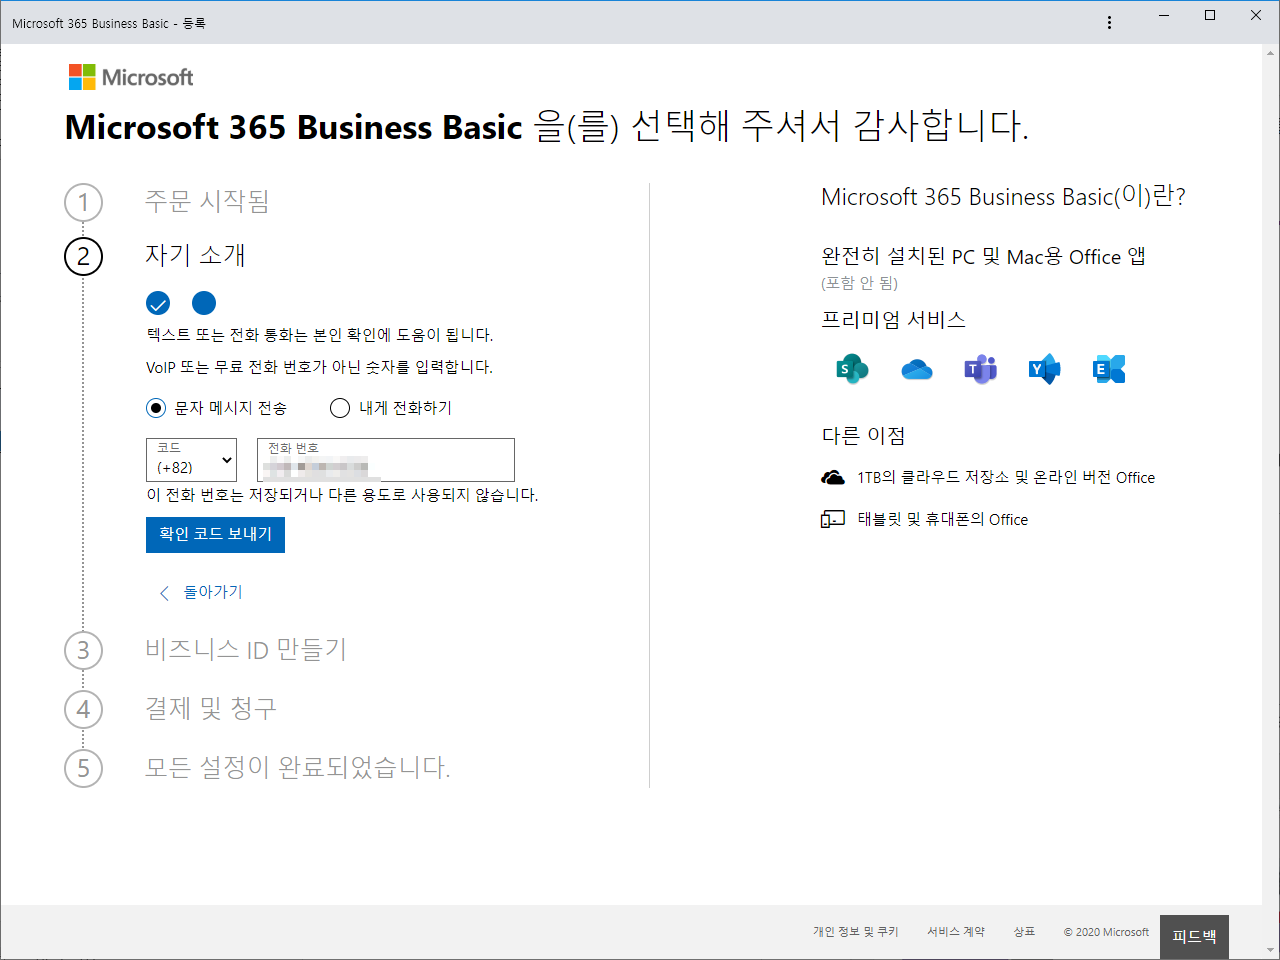The height and width of the screenshot is (960, 1280).
Task: Click step 1 circle 주문 시작됨
Action: pyautogui.click(x=84, y=203)
